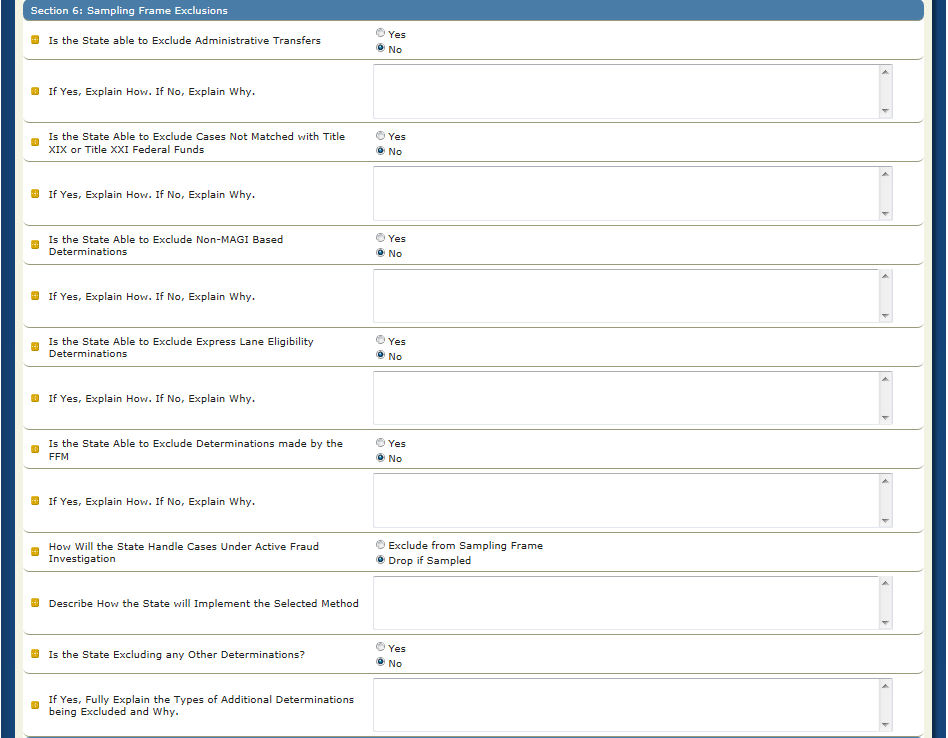This screenshot has height=738, width=948.
Task: Click the Section 6: Sampling Frame Exclusions header
Action: (x=130, y=11)
